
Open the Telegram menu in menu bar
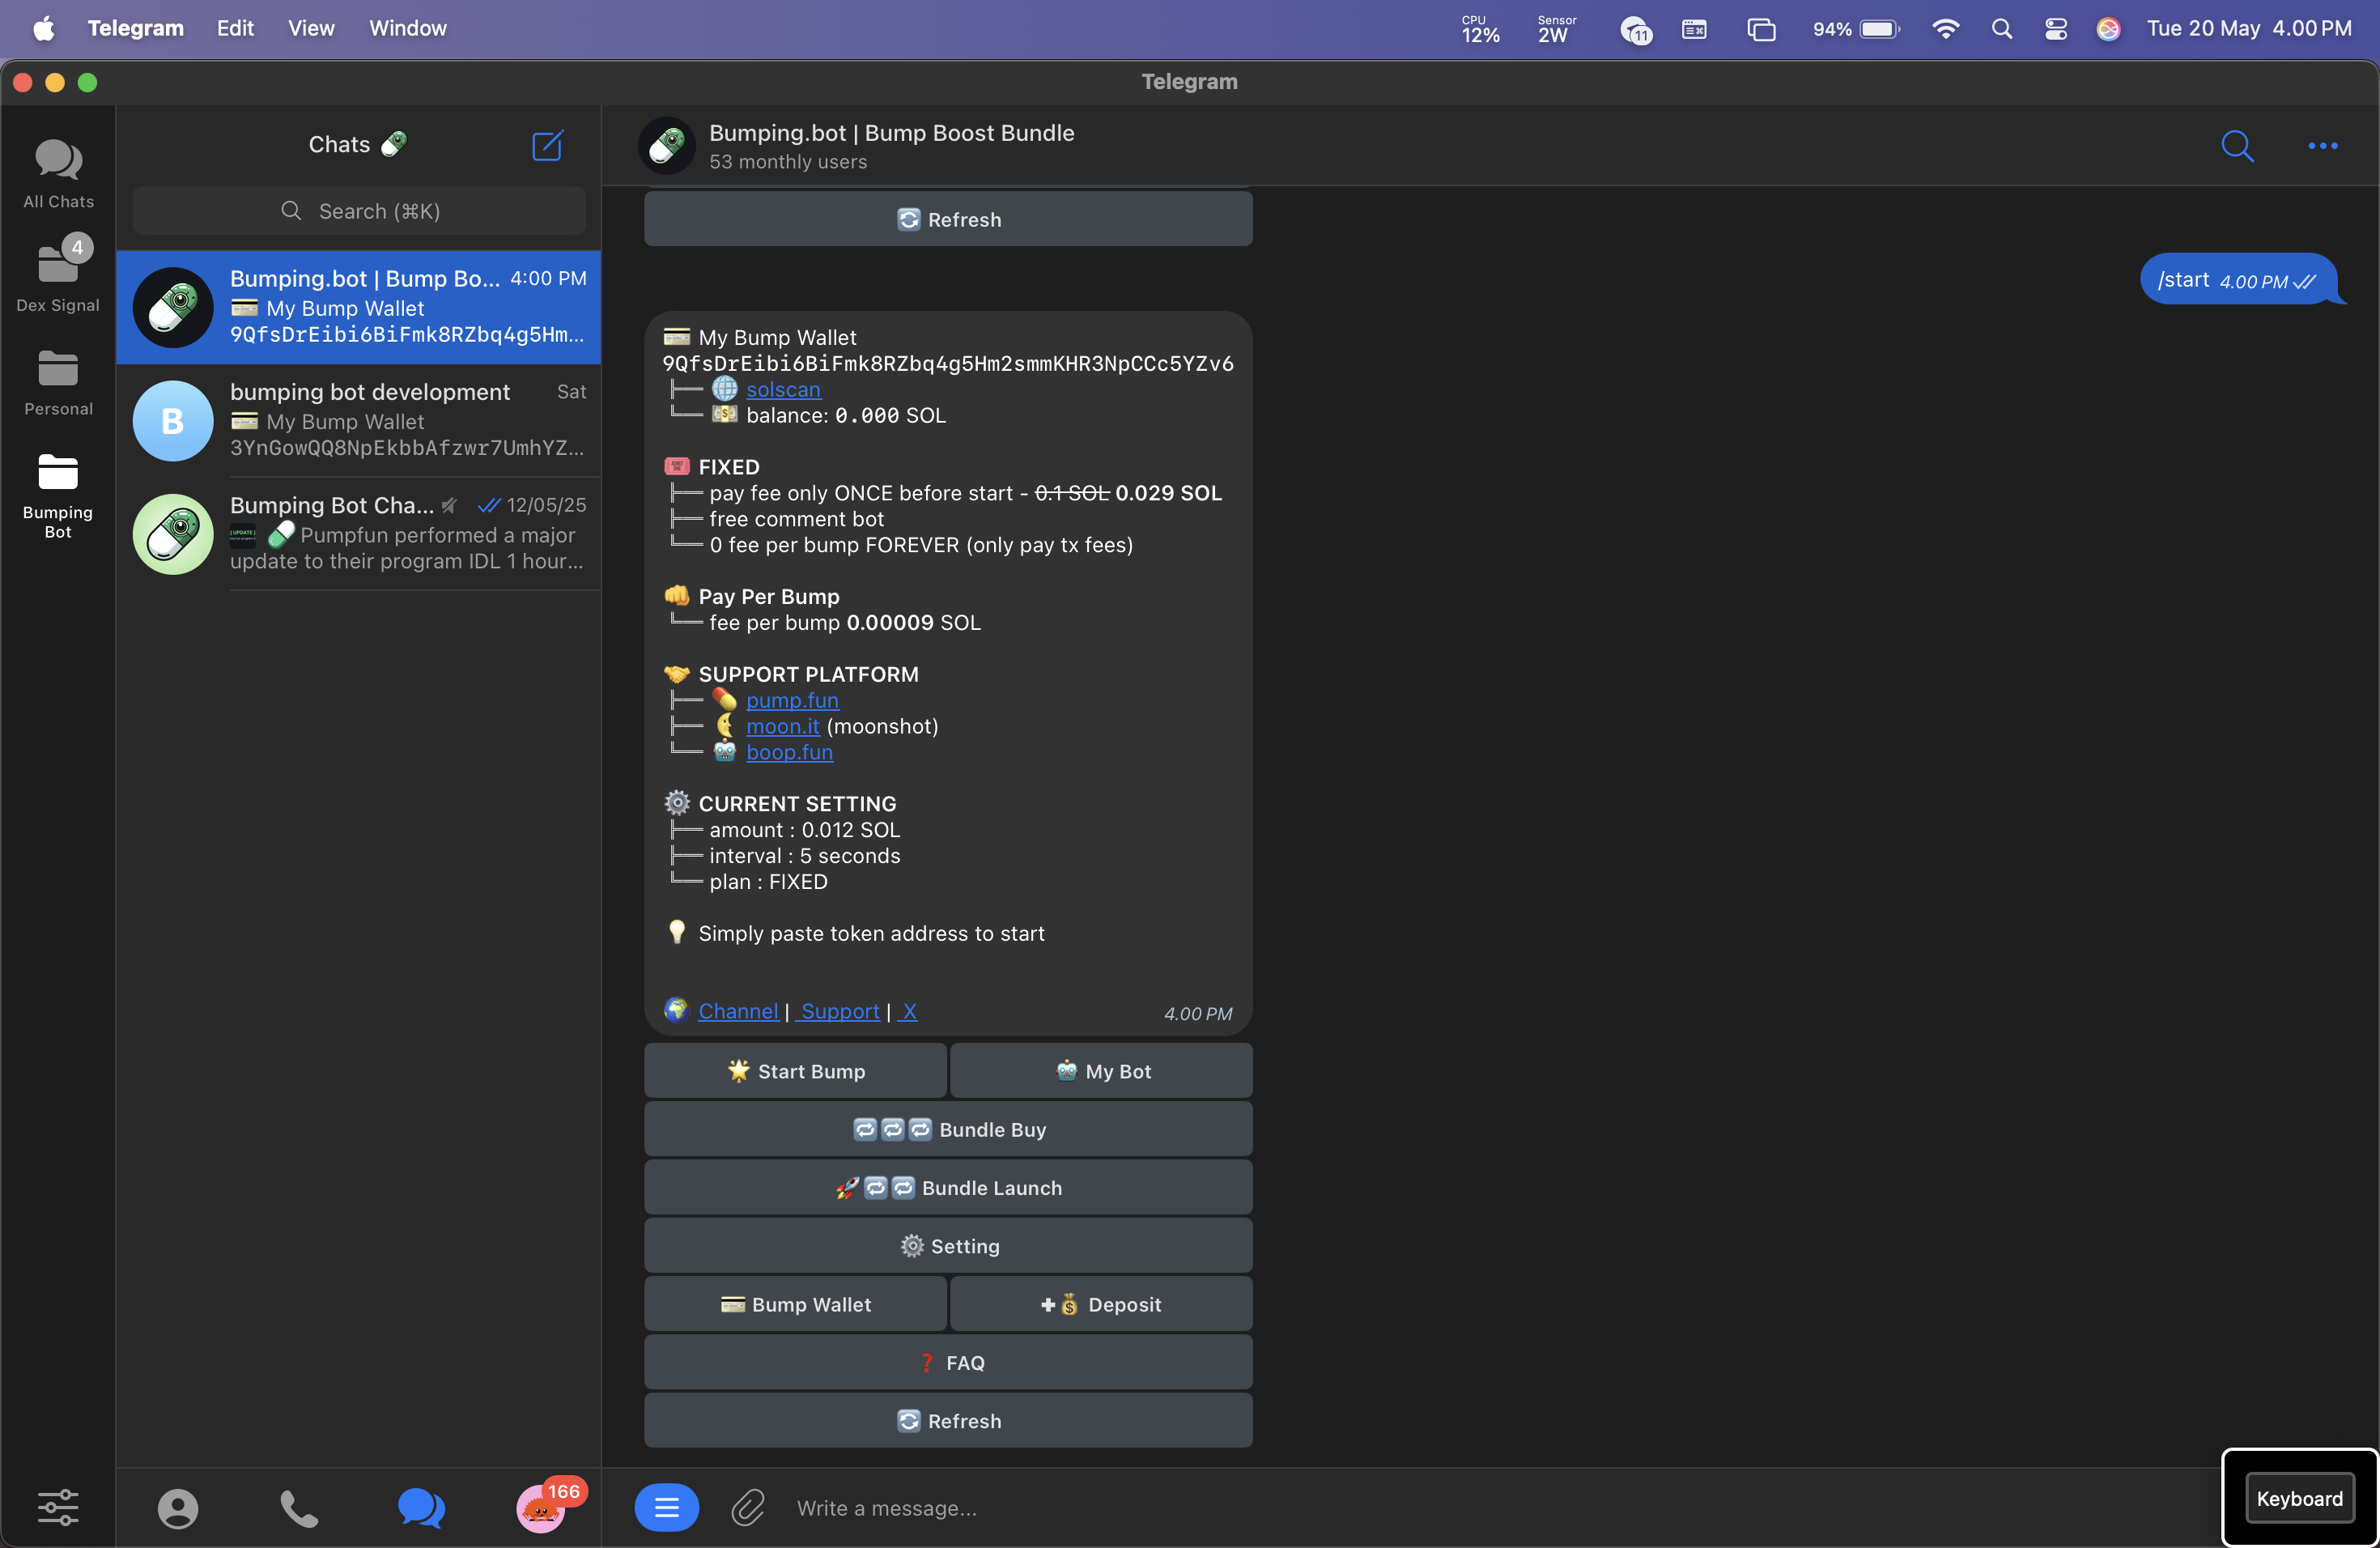click(135, 28)
